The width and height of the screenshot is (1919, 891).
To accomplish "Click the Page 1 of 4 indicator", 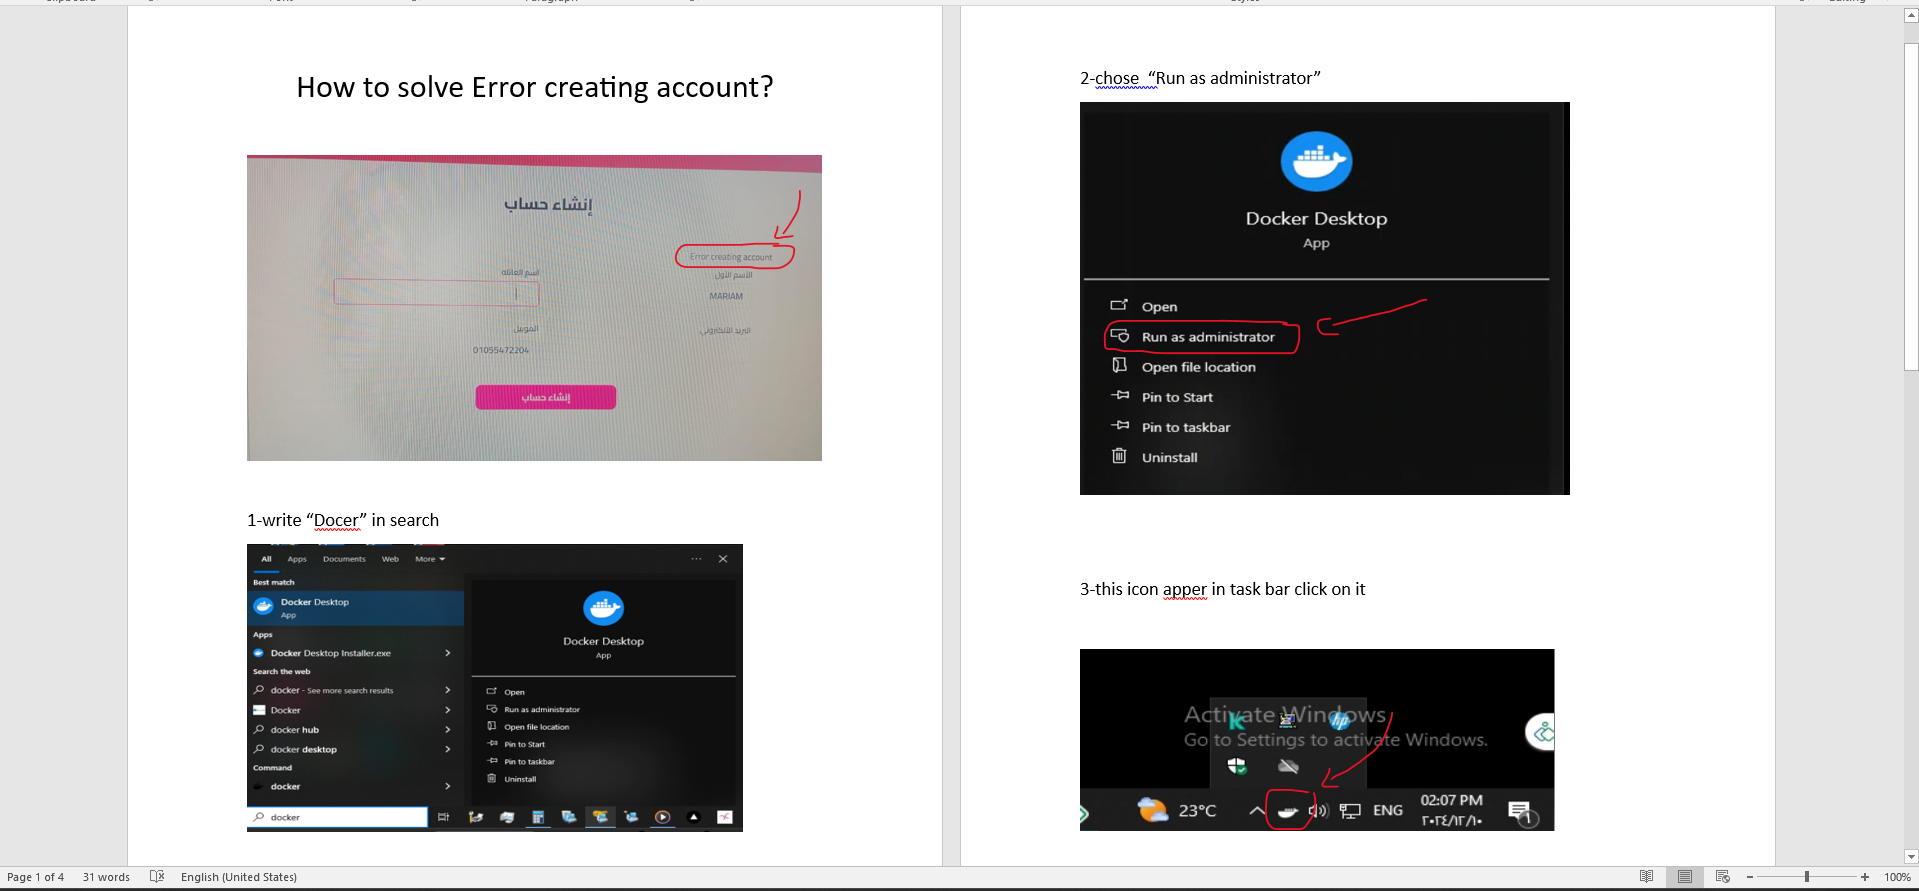I will coord(36,877).
